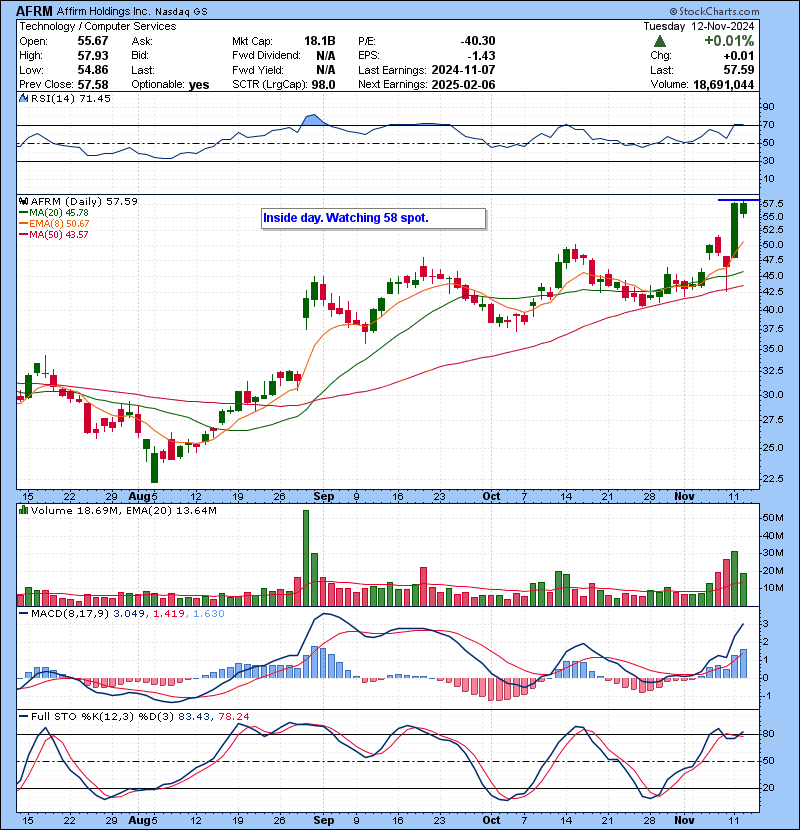Click the header Volume value 18,691,044
Viewport: 800px width, 830px height.
(723, 85)
